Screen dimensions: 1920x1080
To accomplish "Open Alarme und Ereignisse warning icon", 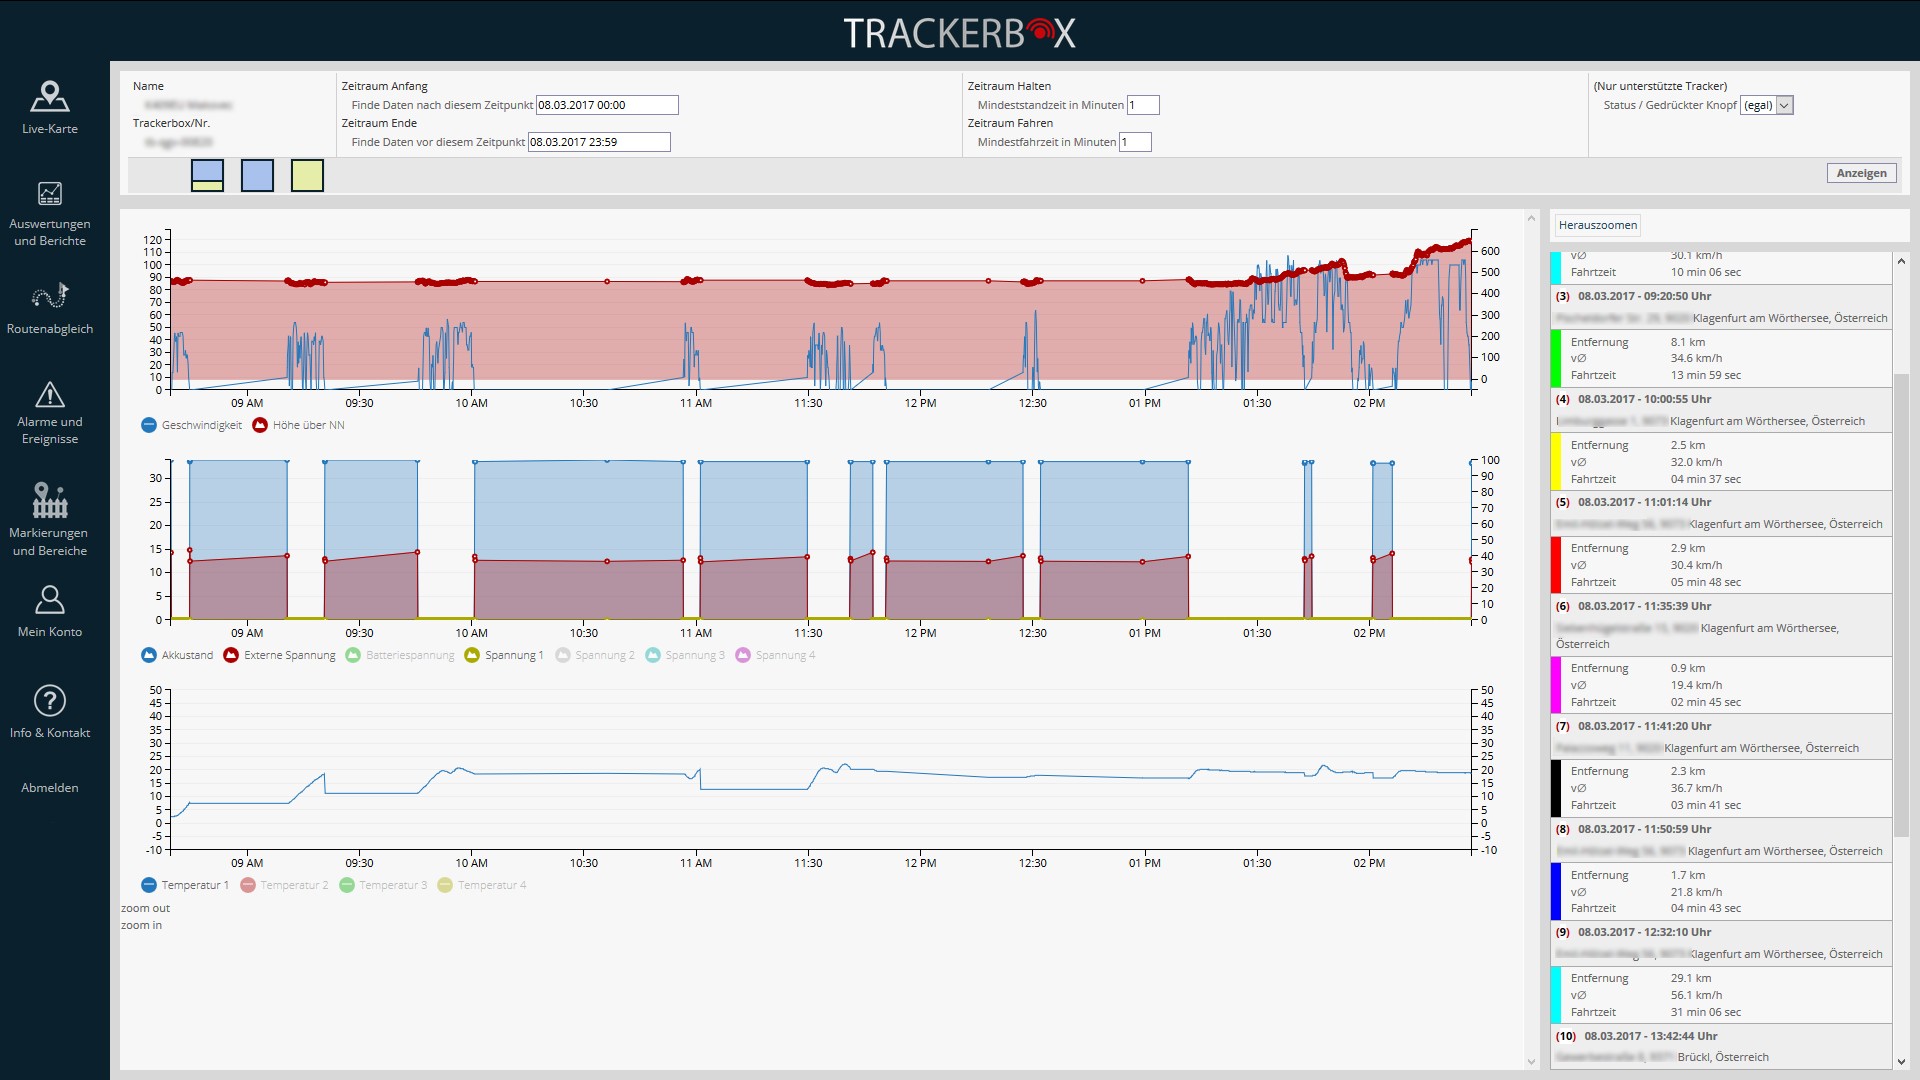I will point(49,395).
